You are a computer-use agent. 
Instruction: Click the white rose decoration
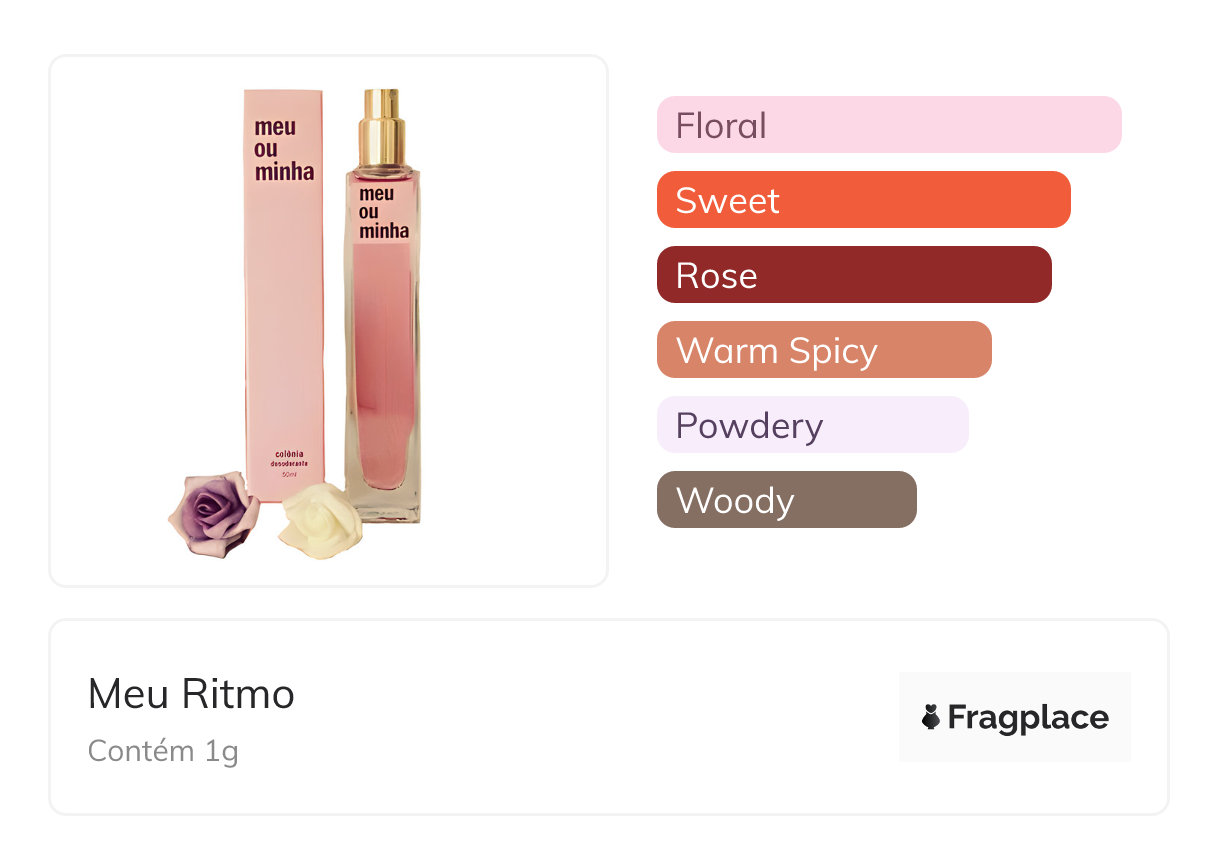tap(315, 519)
